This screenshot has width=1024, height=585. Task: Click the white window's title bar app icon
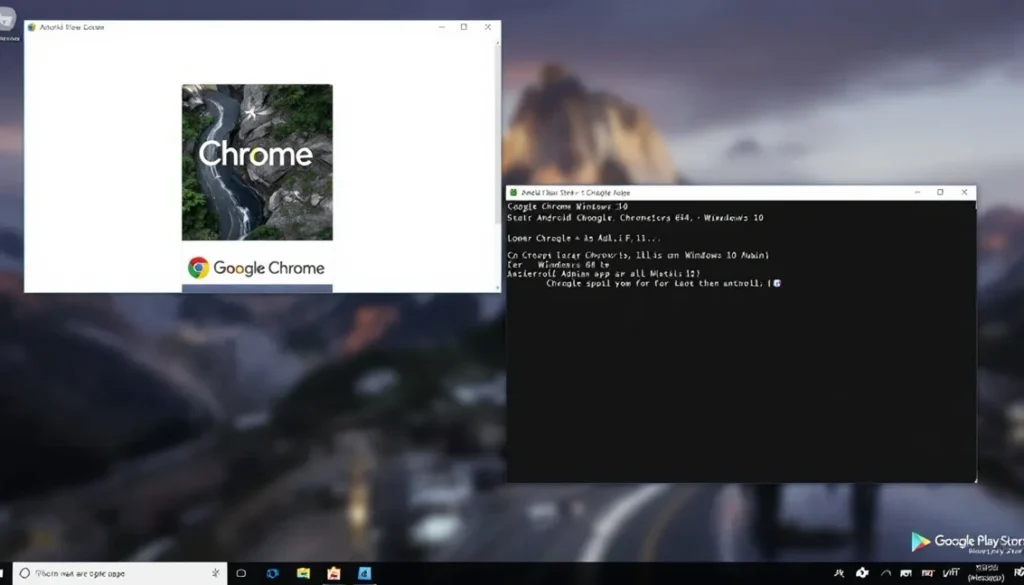(x=31, y=27)
